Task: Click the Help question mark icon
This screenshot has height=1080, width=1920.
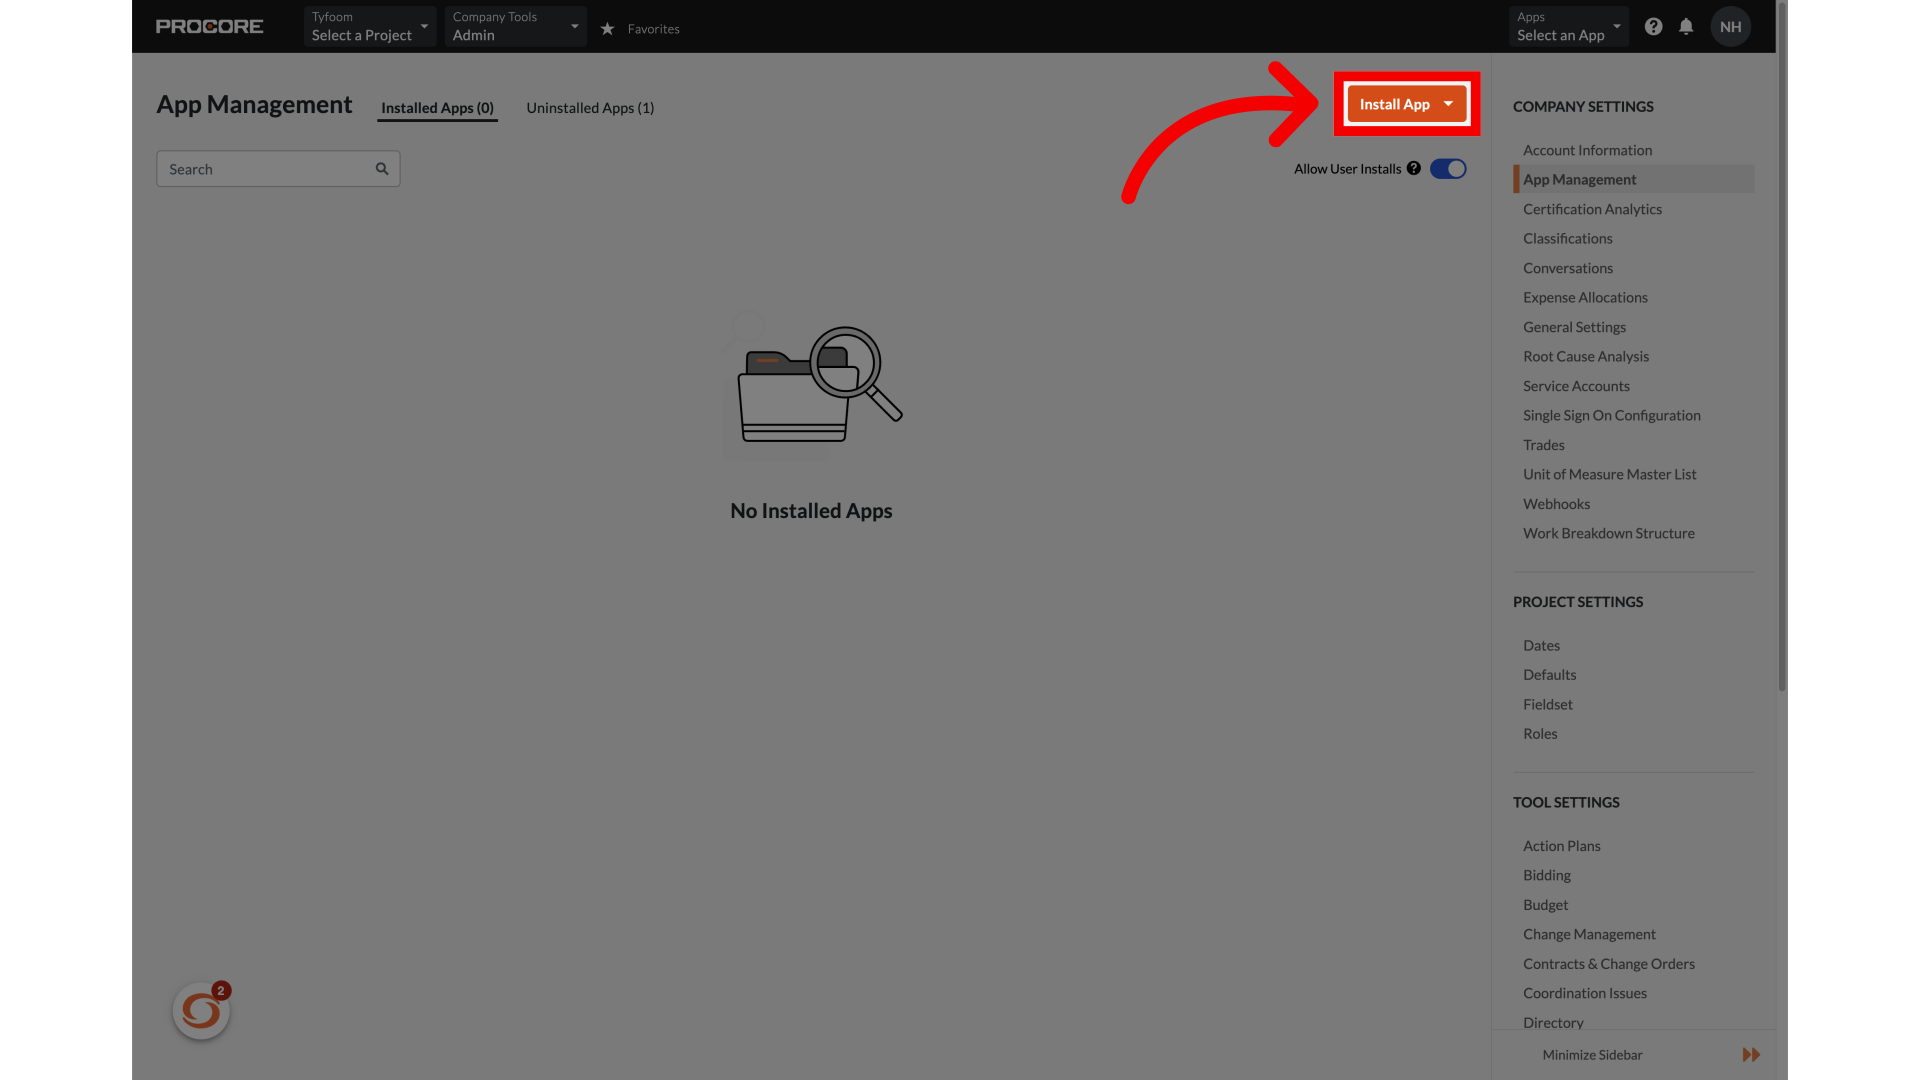Action: [1652, 26]
